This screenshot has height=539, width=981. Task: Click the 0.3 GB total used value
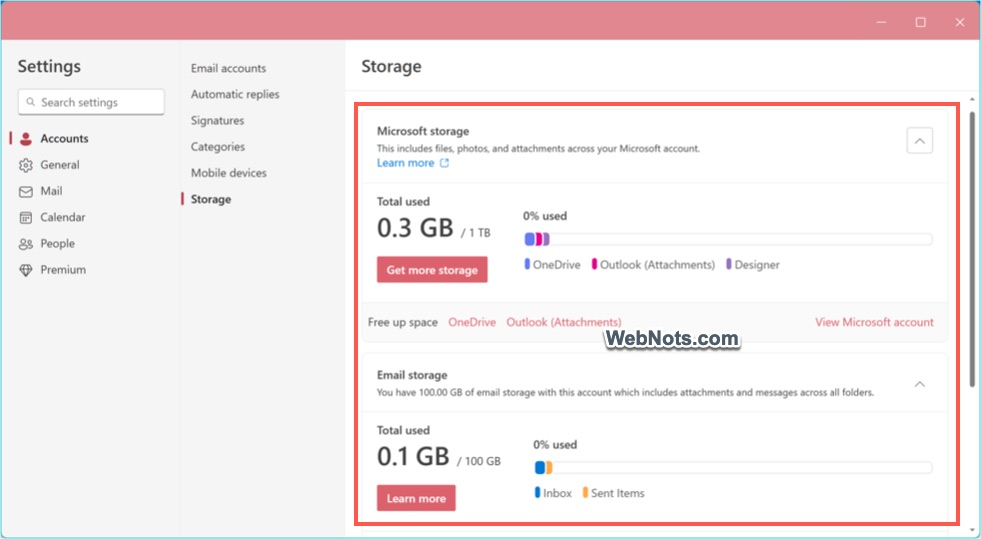[415, 228]
